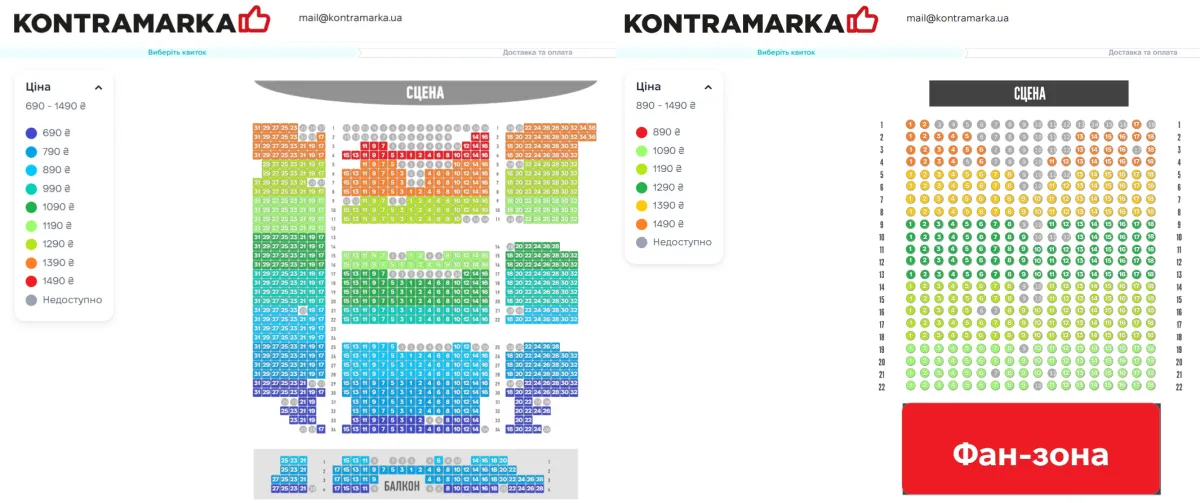
Task: Click the orange 1490 ₴ dot in right legend
Action: point(641,224)
